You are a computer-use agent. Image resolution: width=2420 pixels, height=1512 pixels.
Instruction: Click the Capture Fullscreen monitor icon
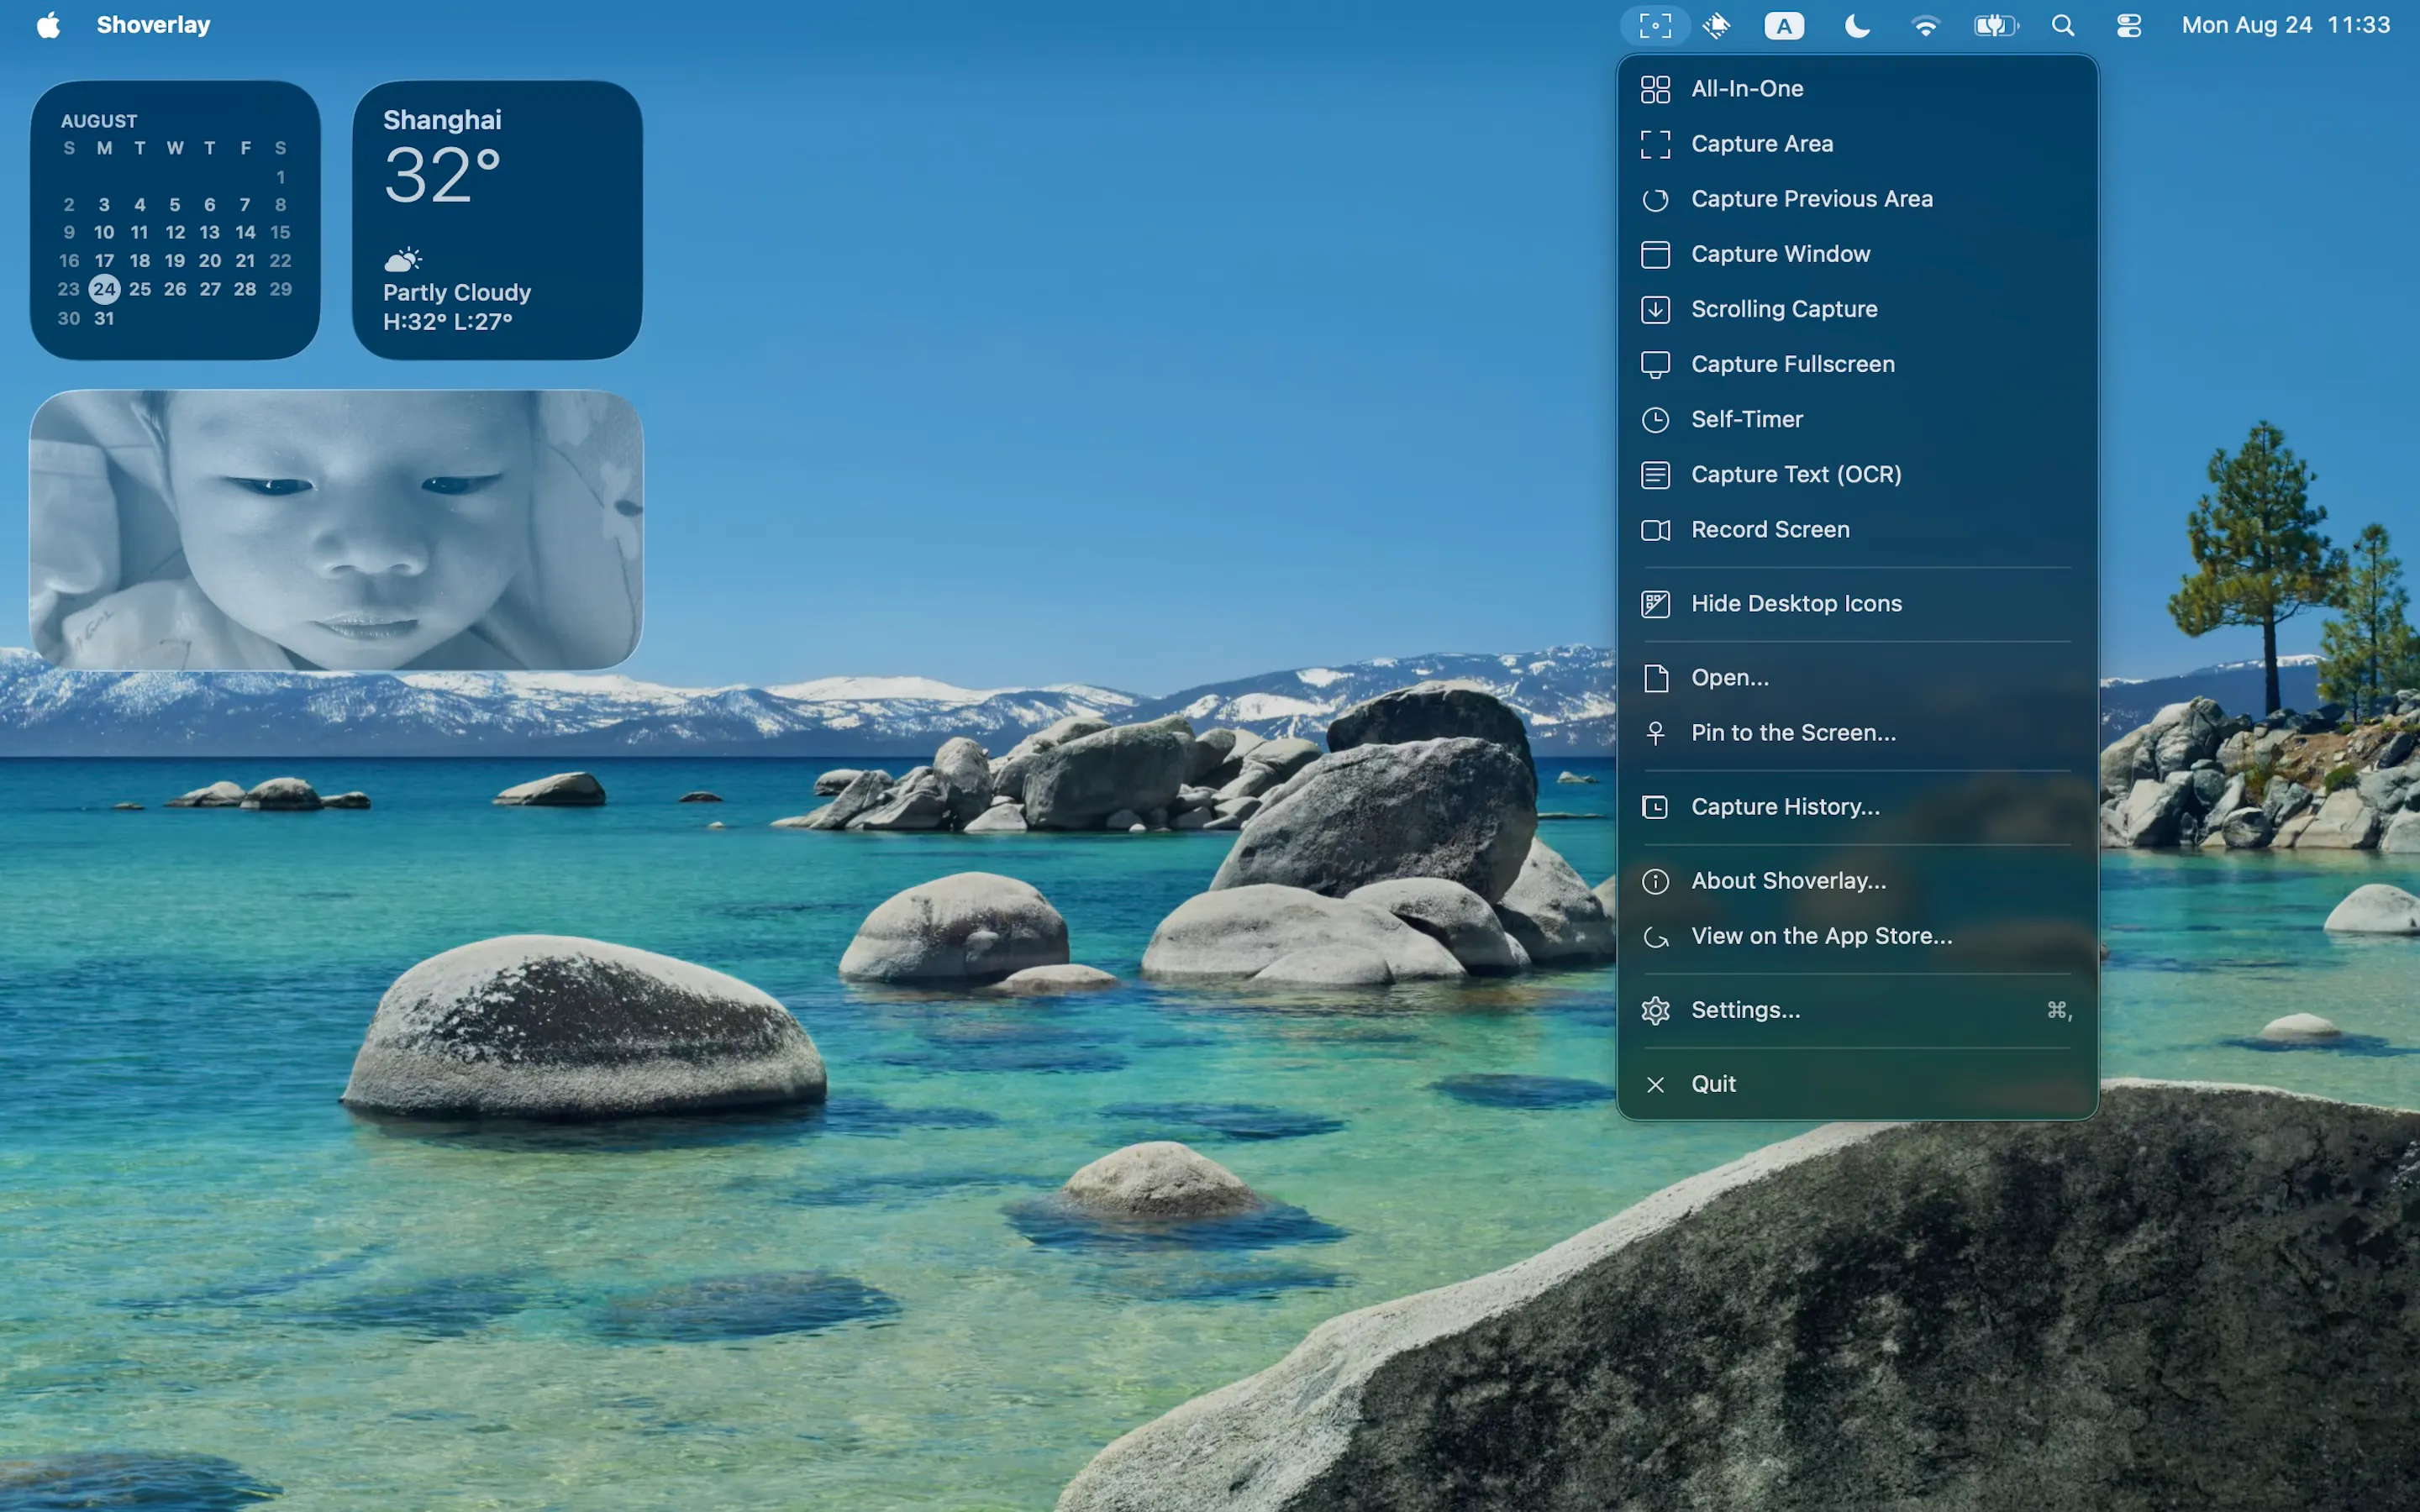(1655, 364)
